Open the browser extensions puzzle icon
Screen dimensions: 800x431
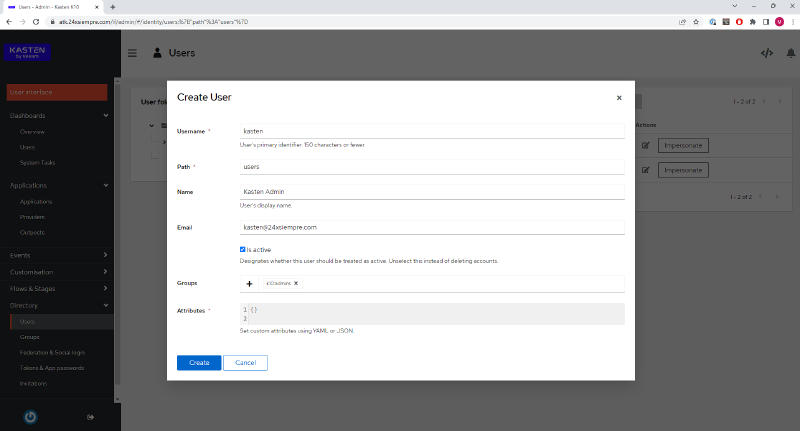(753, 22)
